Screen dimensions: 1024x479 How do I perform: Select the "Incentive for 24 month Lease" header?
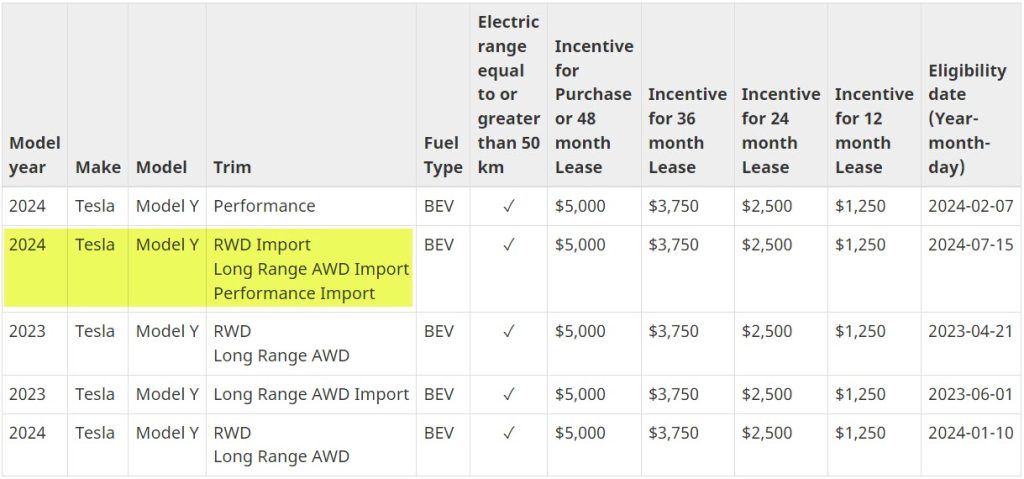point(780,130)
